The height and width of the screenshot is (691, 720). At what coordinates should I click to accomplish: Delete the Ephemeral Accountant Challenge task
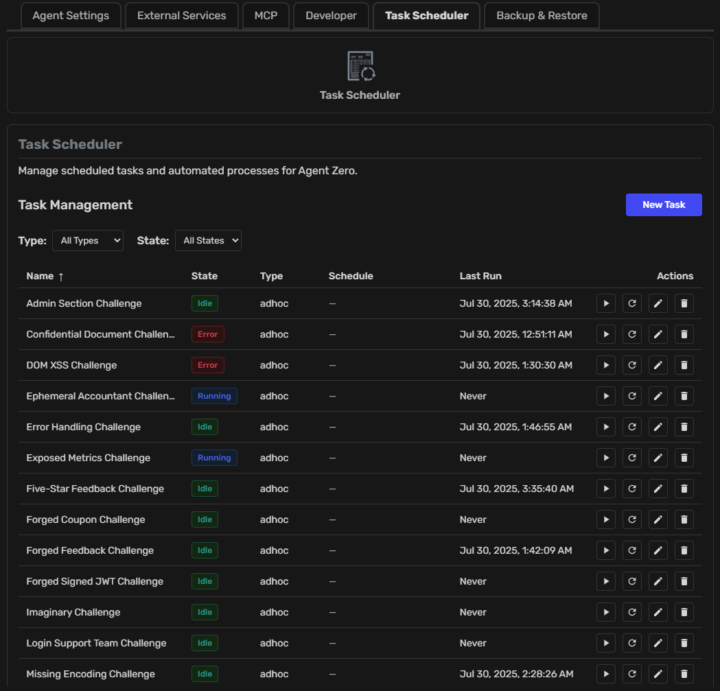(684, 396)
